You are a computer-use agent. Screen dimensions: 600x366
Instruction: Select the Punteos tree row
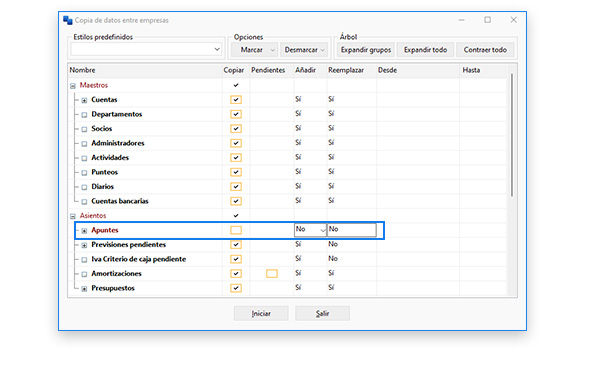pos(104,172)
